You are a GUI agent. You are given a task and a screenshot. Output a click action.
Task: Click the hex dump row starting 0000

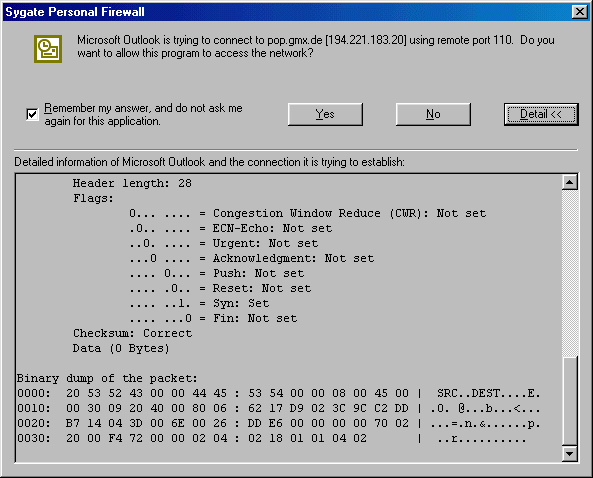[279, 393]
